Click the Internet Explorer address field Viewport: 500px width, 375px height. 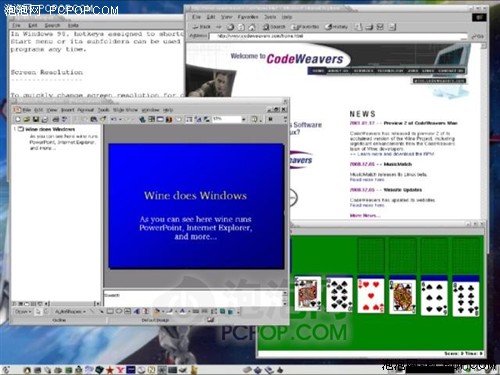(x=338, y=36)
